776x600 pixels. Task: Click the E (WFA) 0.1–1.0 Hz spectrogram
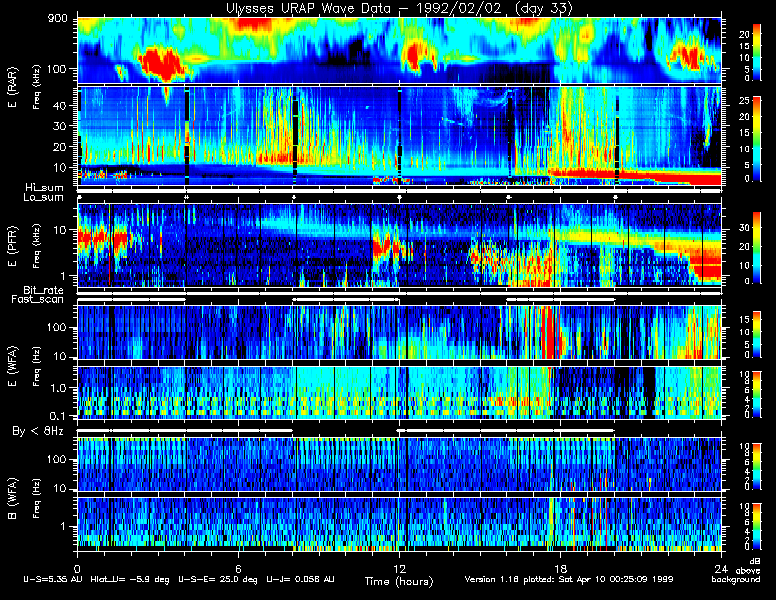399,393
